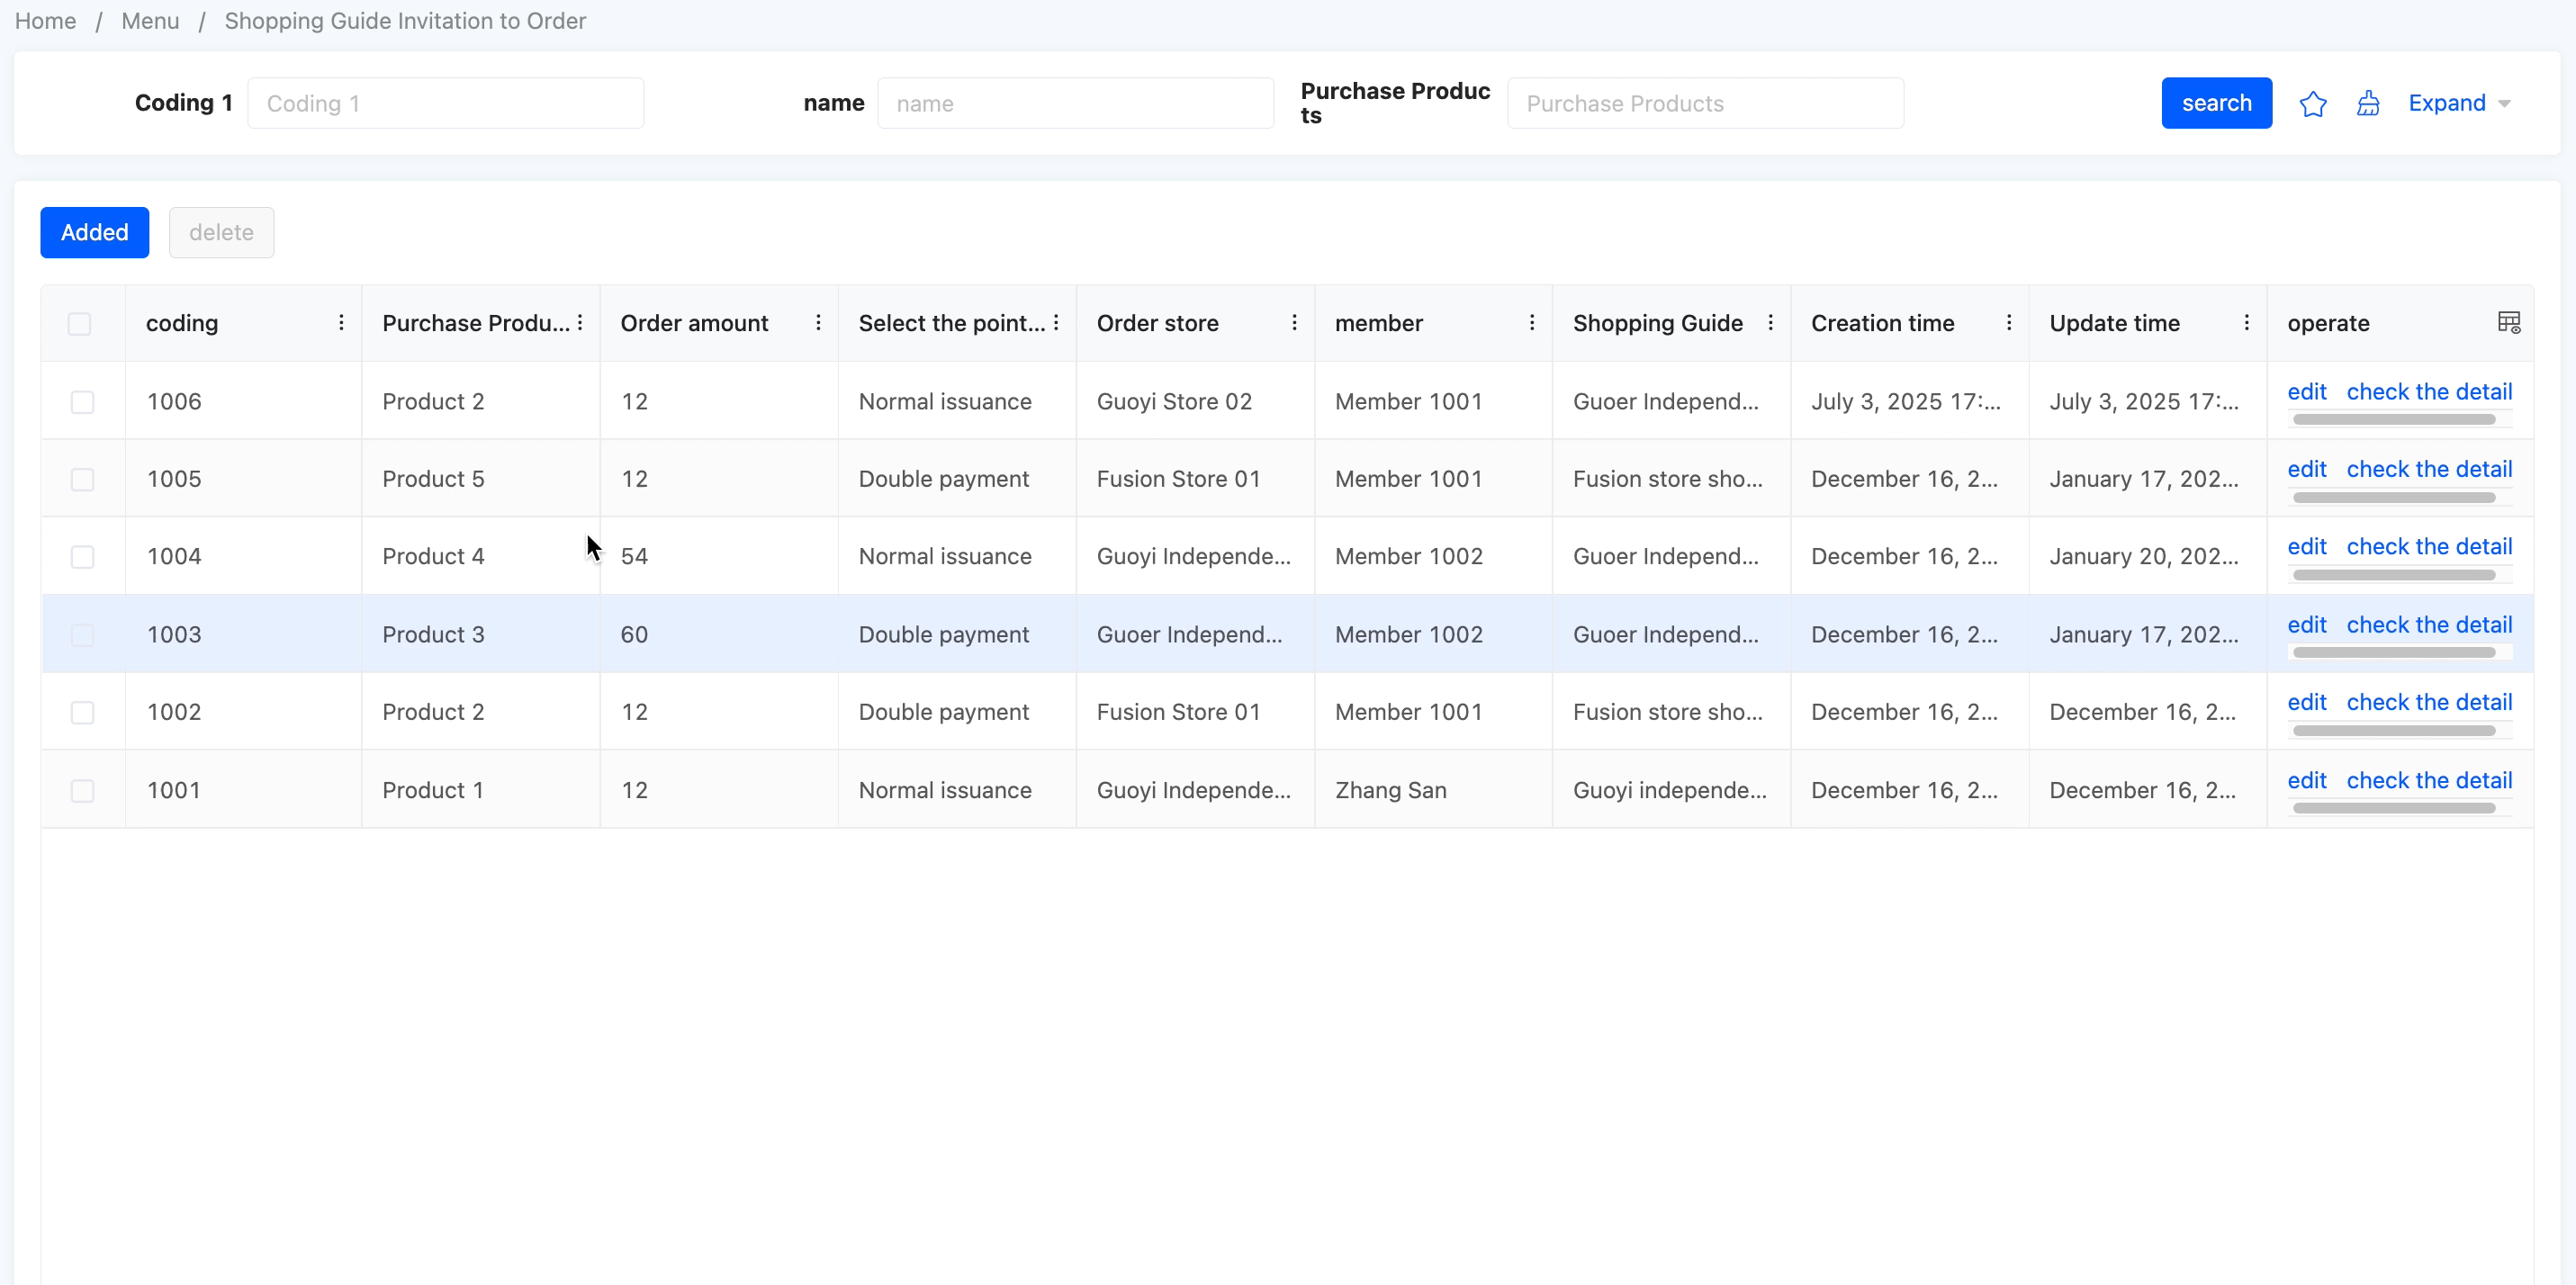
Task: Open Menu breadcrumb item
Action: click(150, 21)
